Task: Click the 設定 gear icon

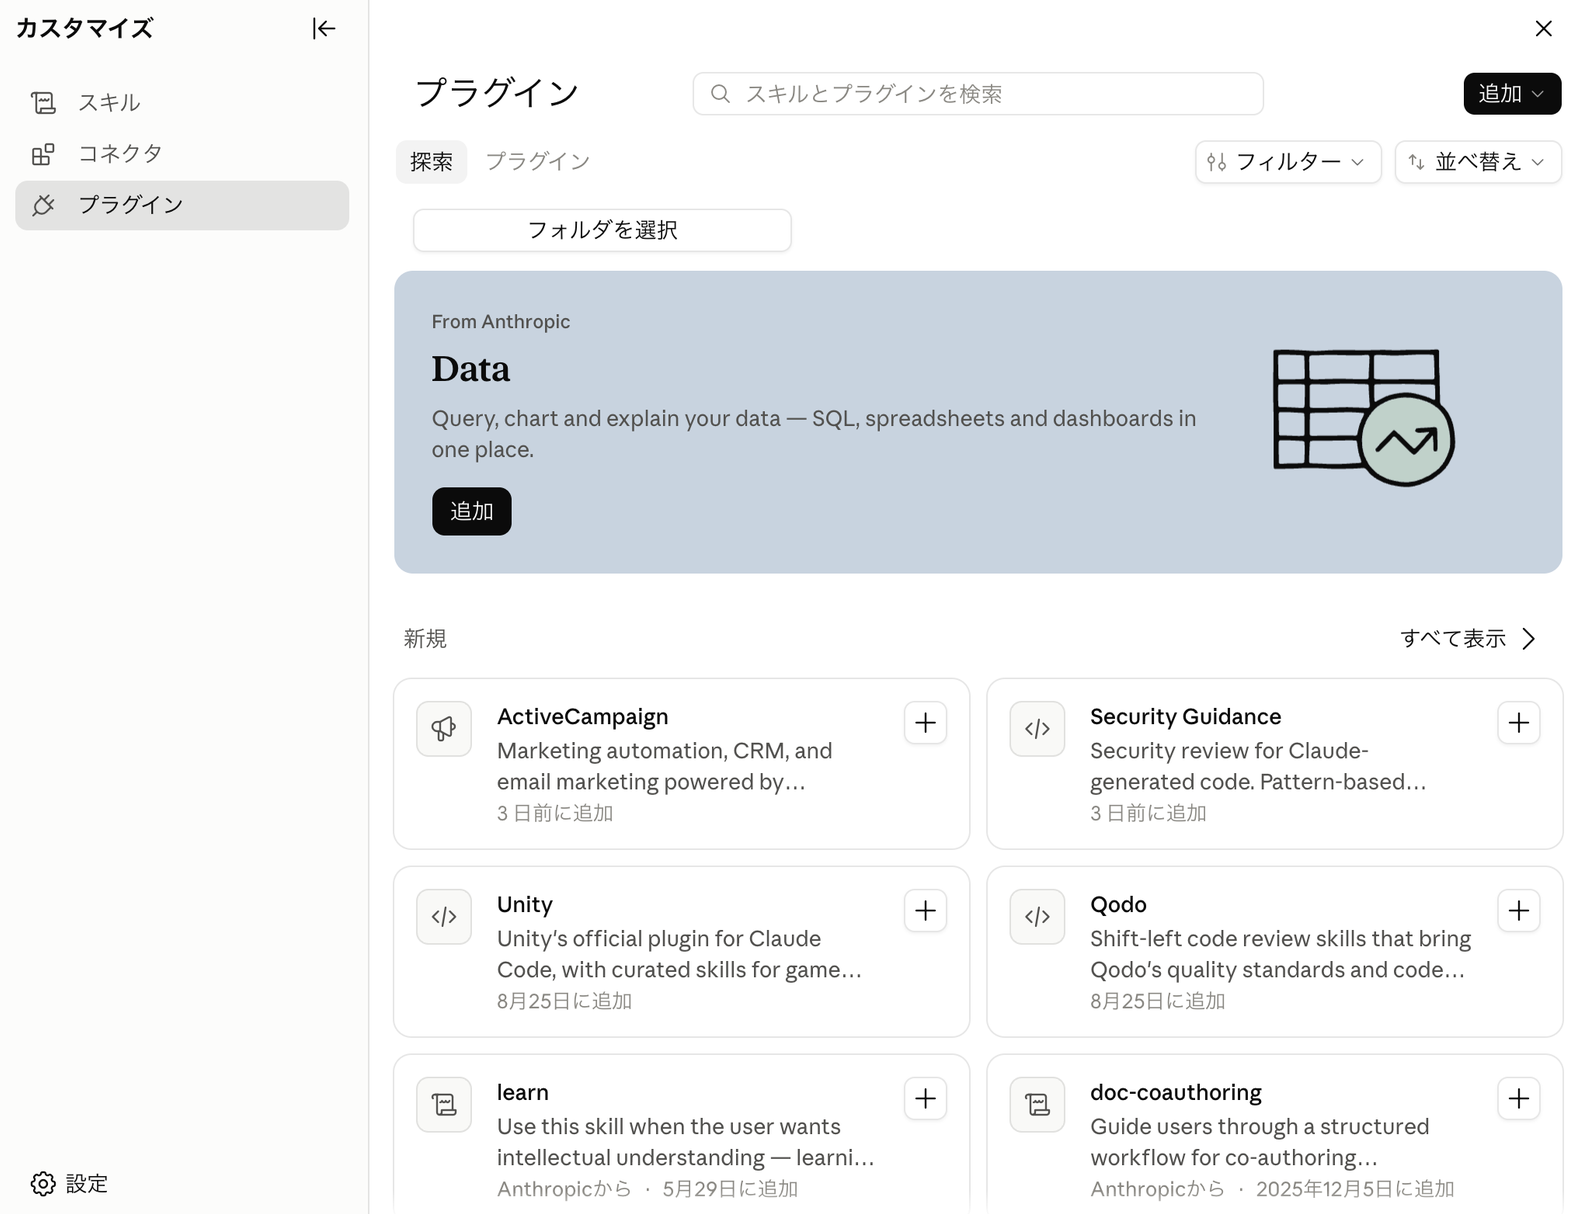Action: 43,1184
